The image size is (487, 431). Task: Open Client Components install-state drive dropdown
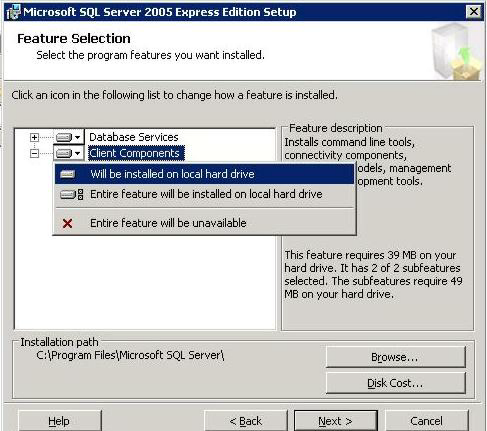click(x=68, y=153)
